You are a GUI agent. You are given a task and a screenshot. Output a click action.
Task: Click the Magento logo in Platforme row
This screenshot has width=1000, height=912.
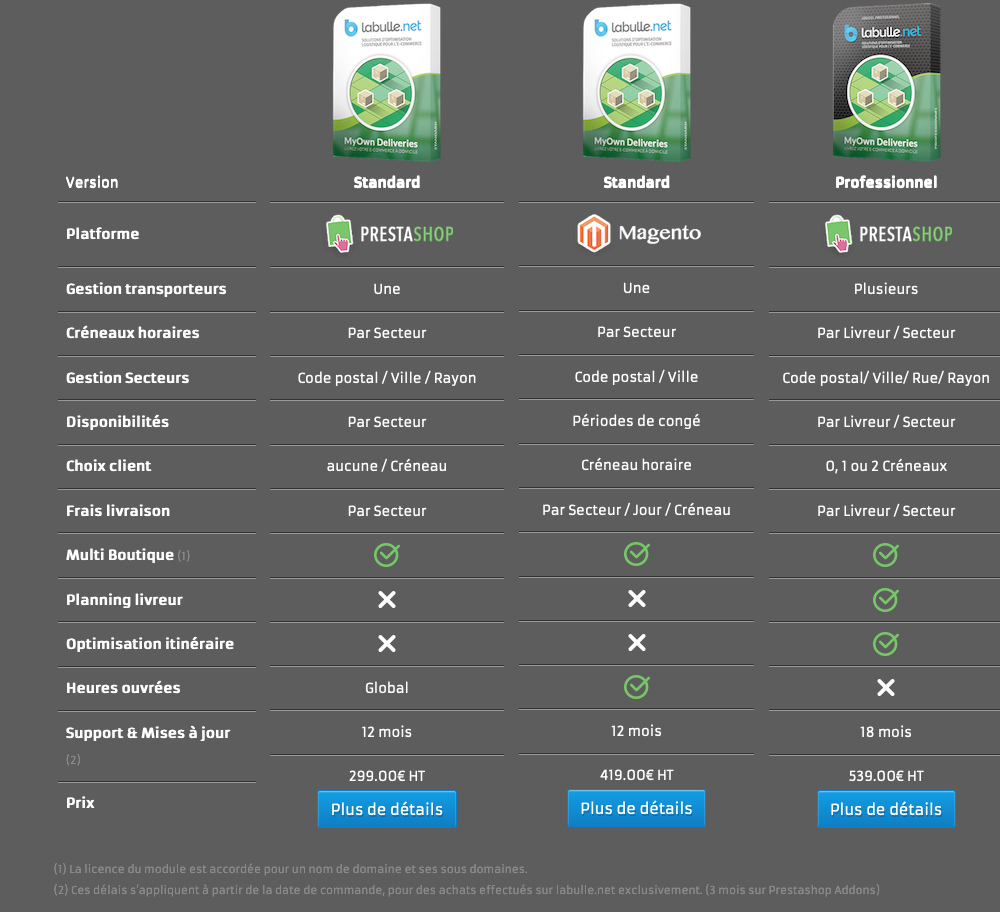click(638, 233)
